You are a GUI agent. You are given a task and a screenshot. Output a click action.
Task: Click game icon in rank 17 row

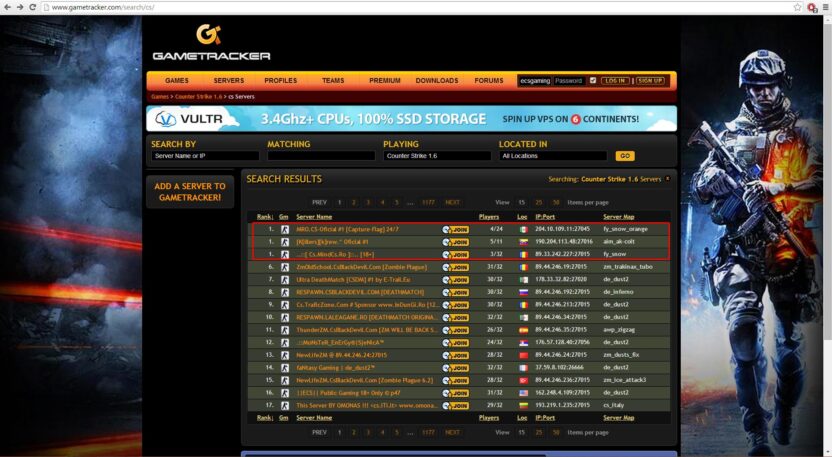click(x=284, y=406)
